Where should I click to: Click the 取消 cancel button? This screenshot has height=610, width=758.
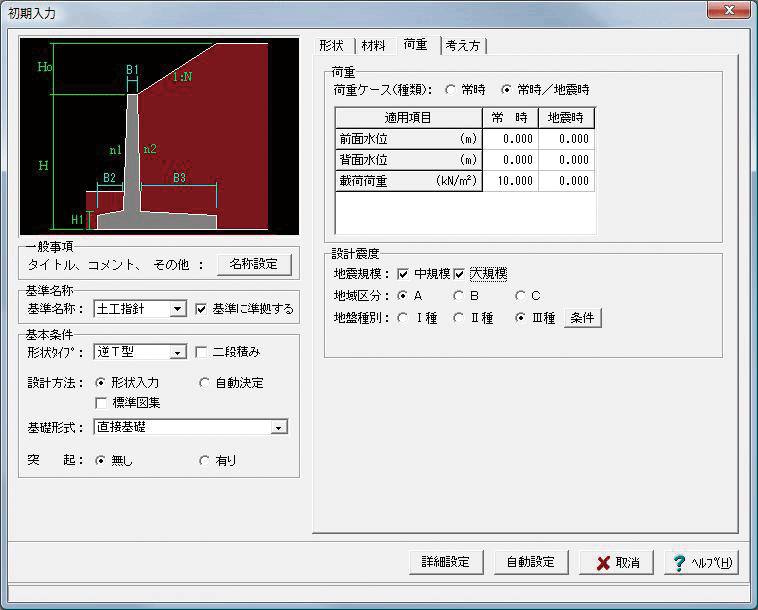tap(617, 562)
